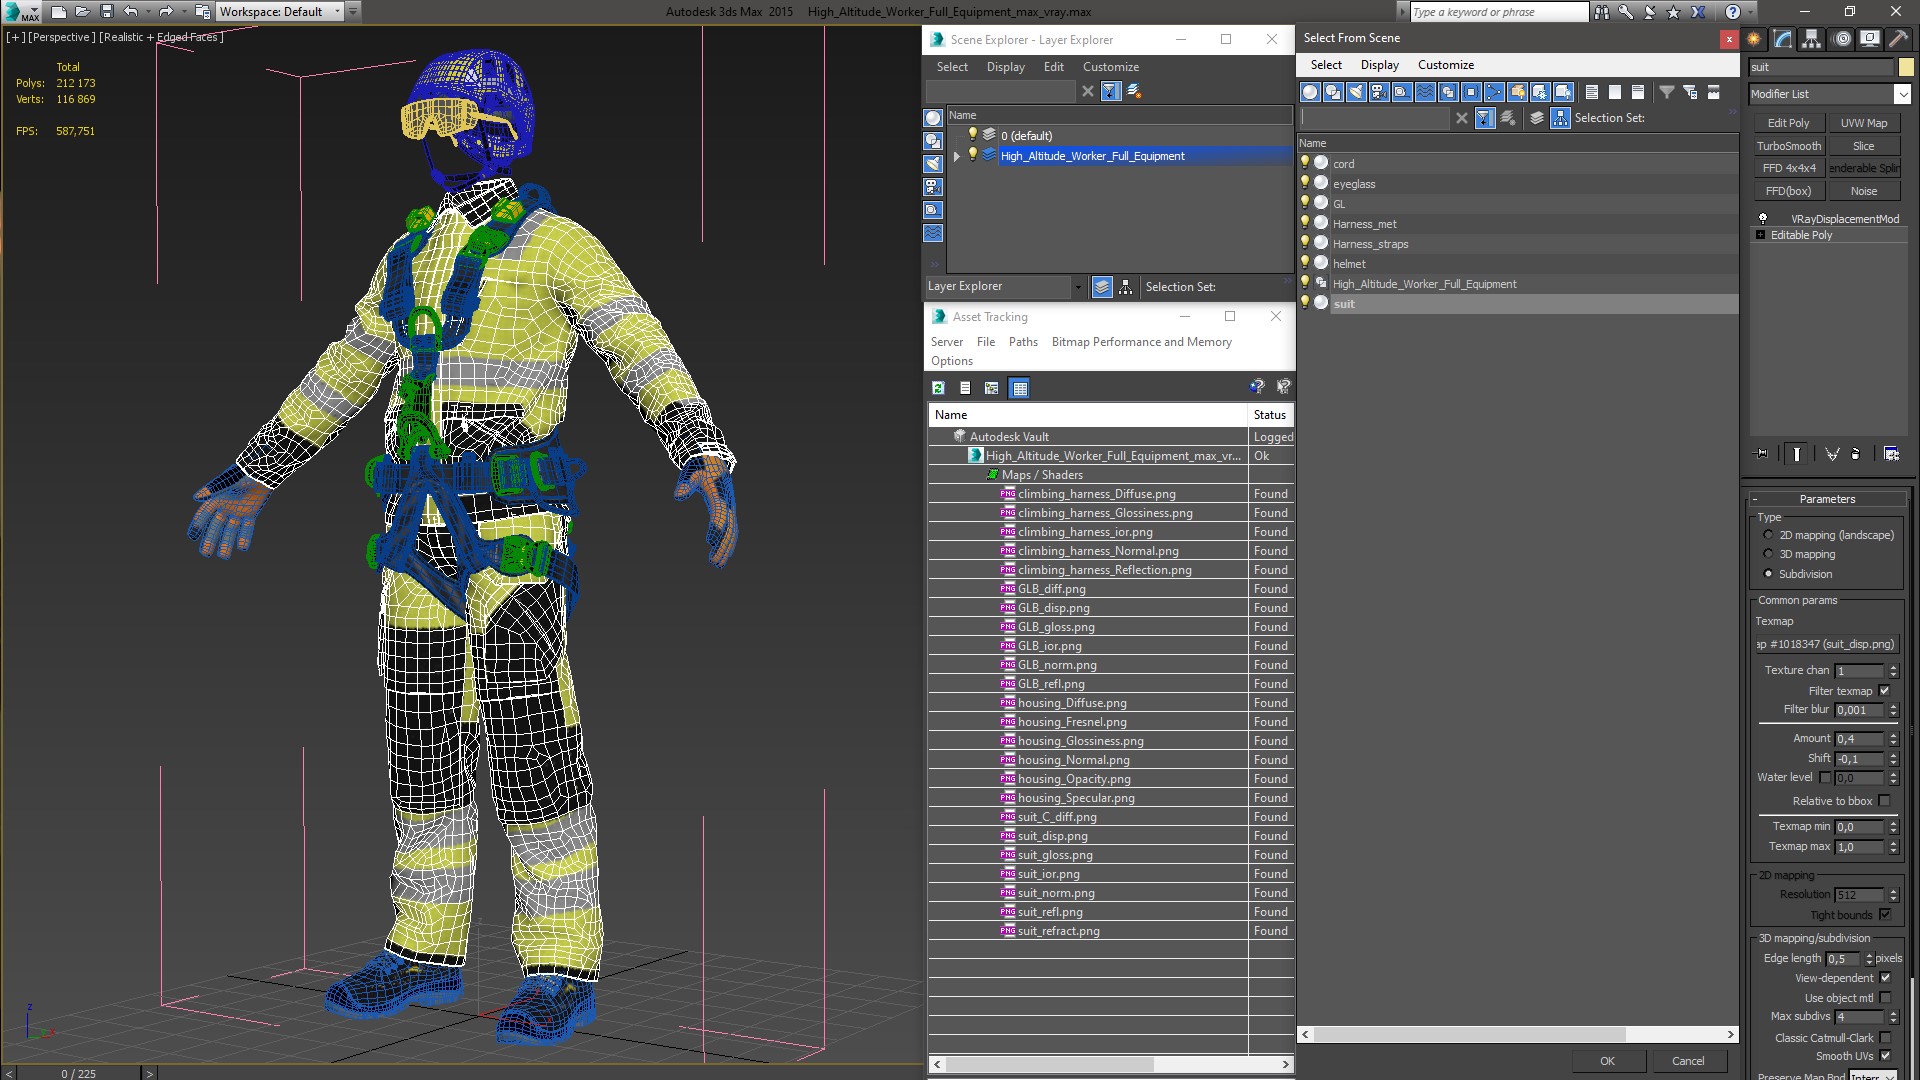Select the 3D mapping radio button
1920x1080 pixels.
click(1768, 554)
